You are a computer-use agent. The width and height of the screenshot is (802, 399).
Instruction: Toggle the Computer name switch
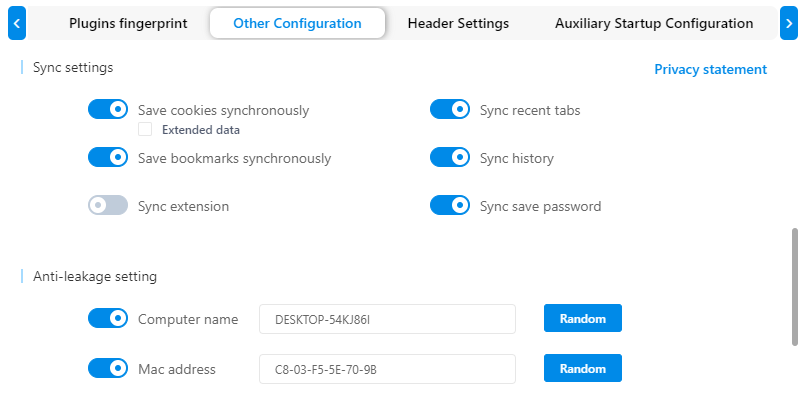[108, 318]
